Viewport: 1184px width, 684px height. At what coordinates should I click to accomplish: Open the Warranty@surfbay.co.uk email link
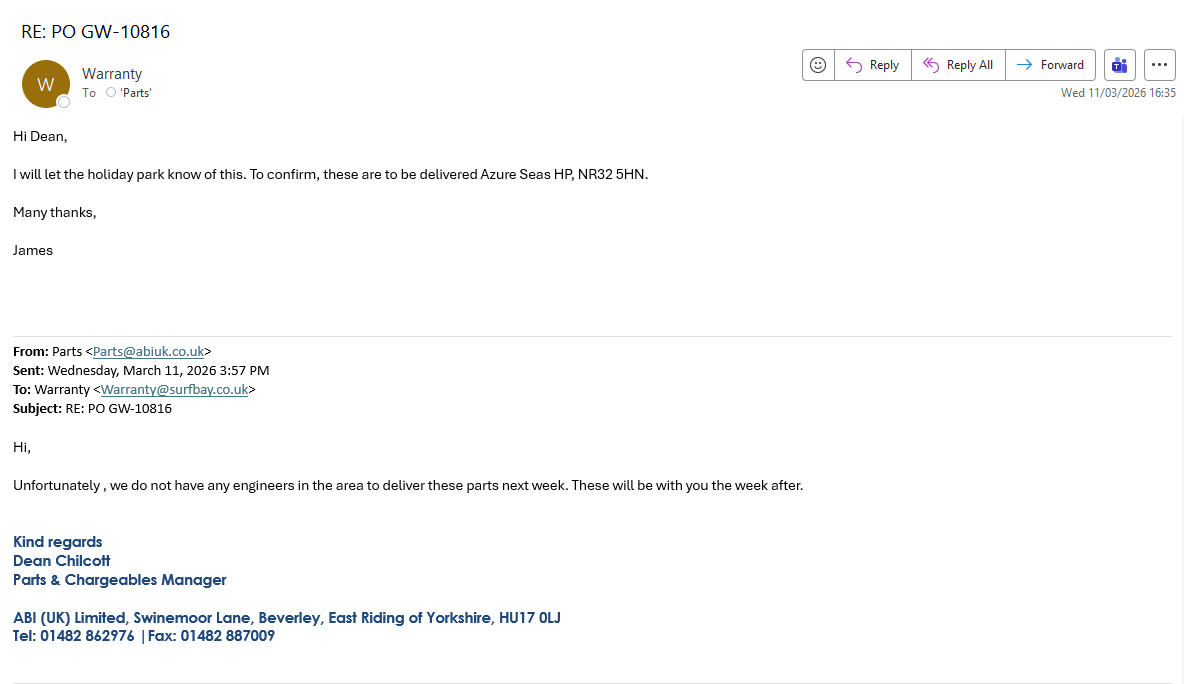click(x=174, y=389)
